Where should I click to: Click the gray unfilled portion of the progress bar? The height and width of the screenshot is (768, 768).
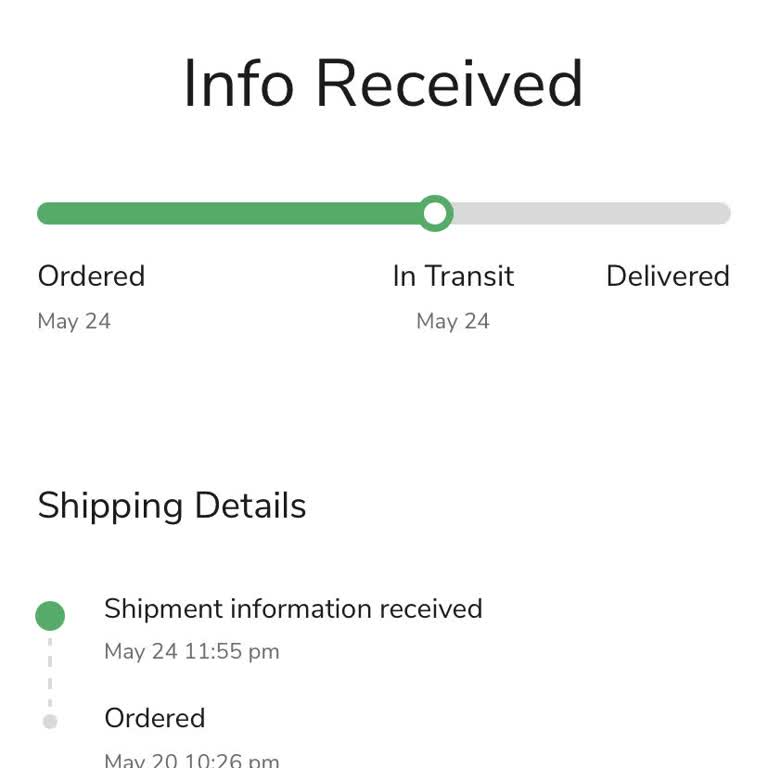point(590,213)
